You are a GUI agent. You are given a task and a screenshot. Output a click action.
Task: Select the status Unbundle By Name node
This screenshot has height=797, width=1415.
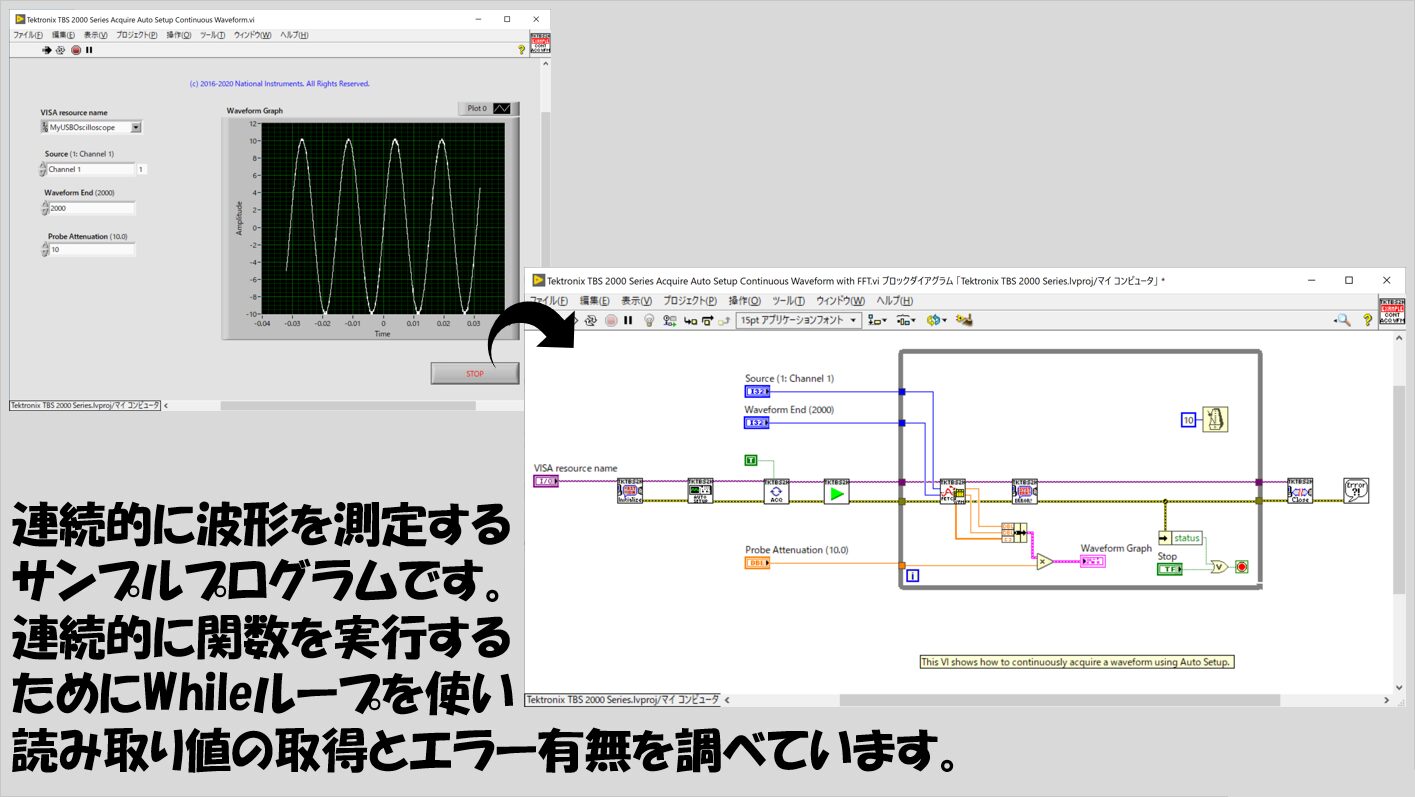tap(1180, 538)
